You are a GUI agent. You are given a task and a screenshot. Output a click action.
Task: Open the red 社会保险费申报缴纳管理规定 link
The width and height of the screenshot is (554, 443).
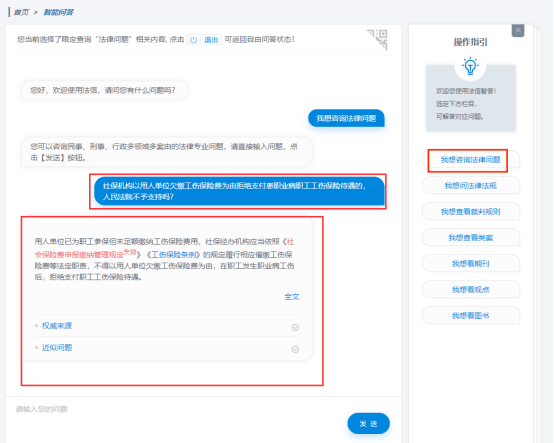(164, 248)
